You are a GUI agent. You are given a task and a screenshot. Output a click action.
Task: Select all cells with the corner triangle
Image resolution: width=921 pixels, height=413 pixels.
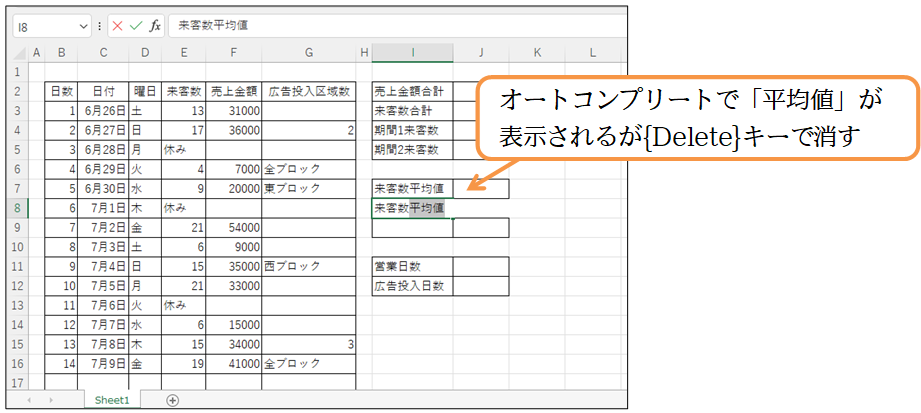(20, 53)
